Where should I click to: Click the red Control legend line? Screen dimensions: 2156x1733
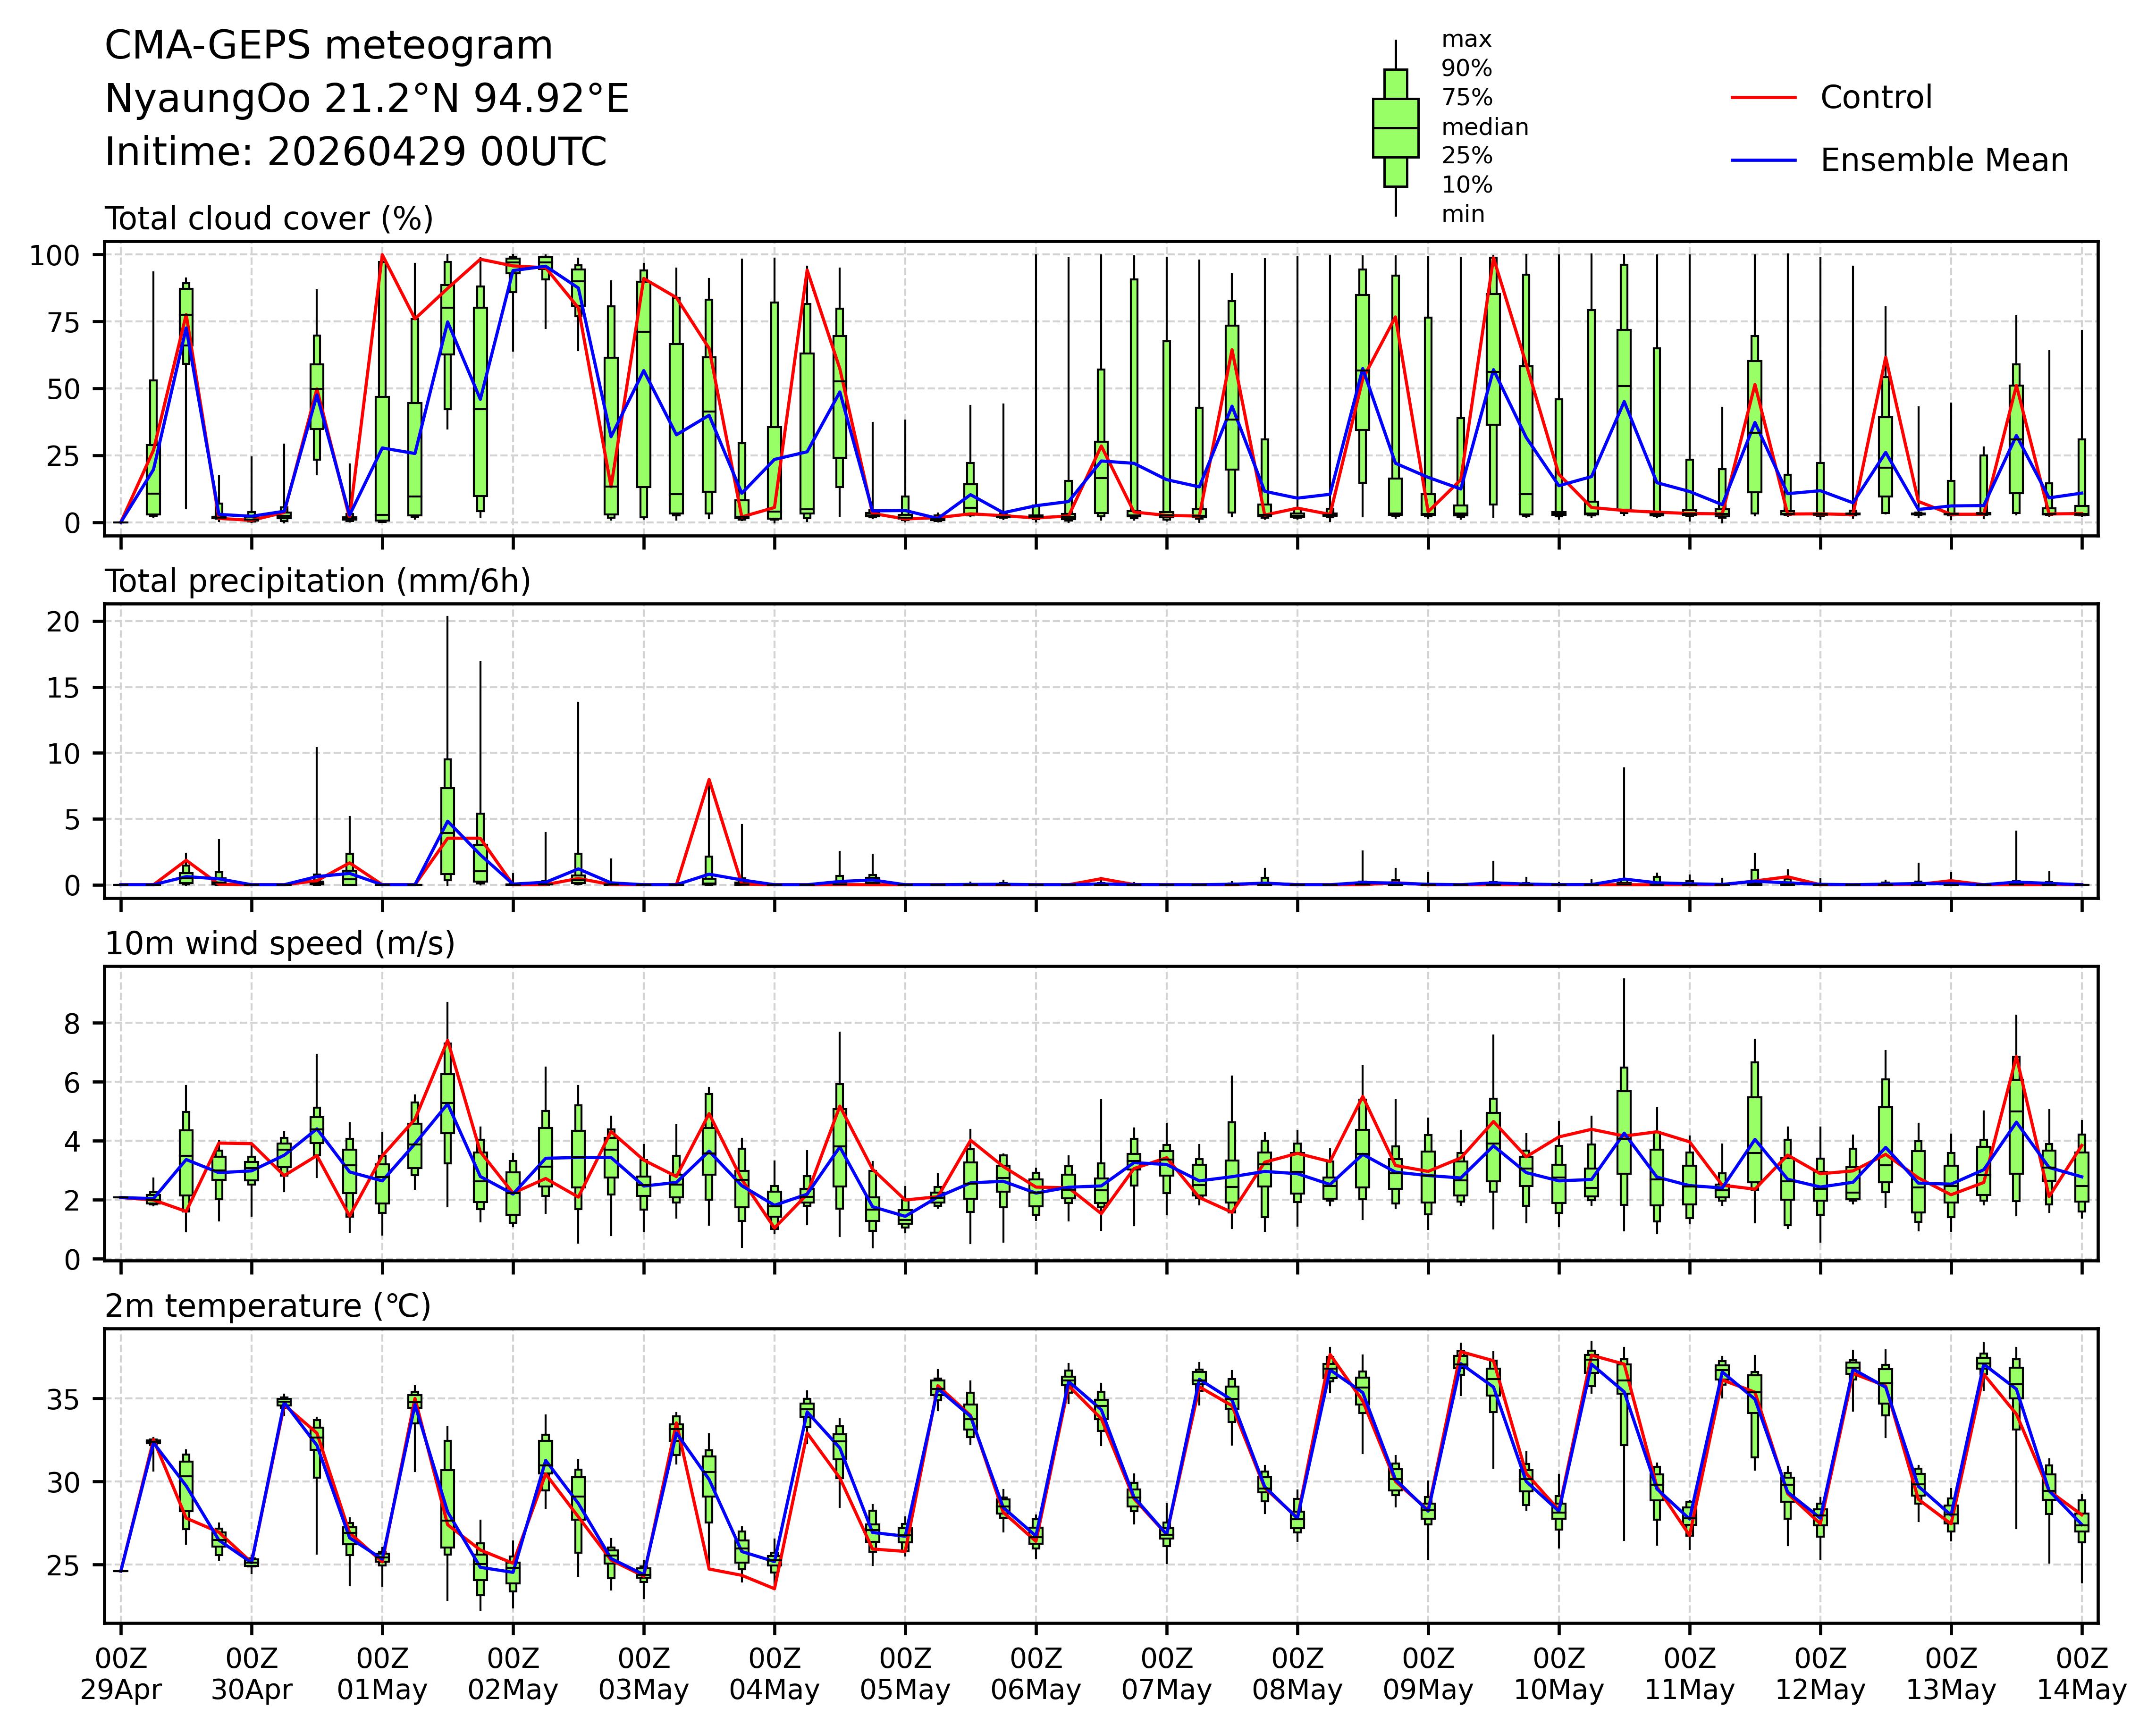(x=1763, y=98)
